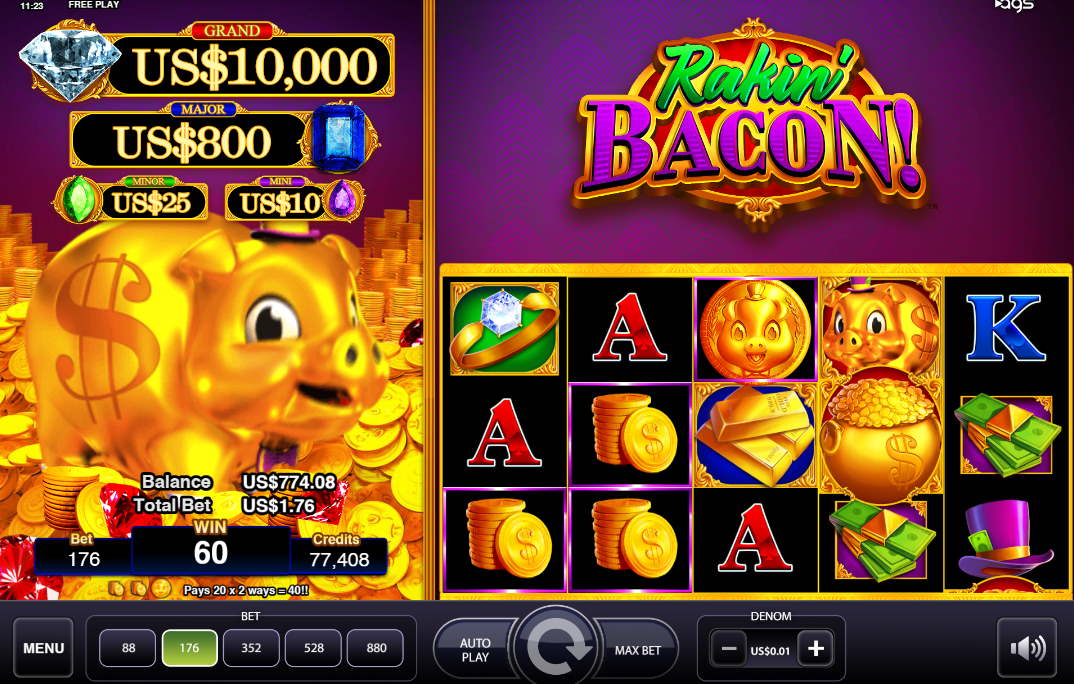Spin the reels with circular arrow button
Screen dimensions: 1074x684
[557, 646]
